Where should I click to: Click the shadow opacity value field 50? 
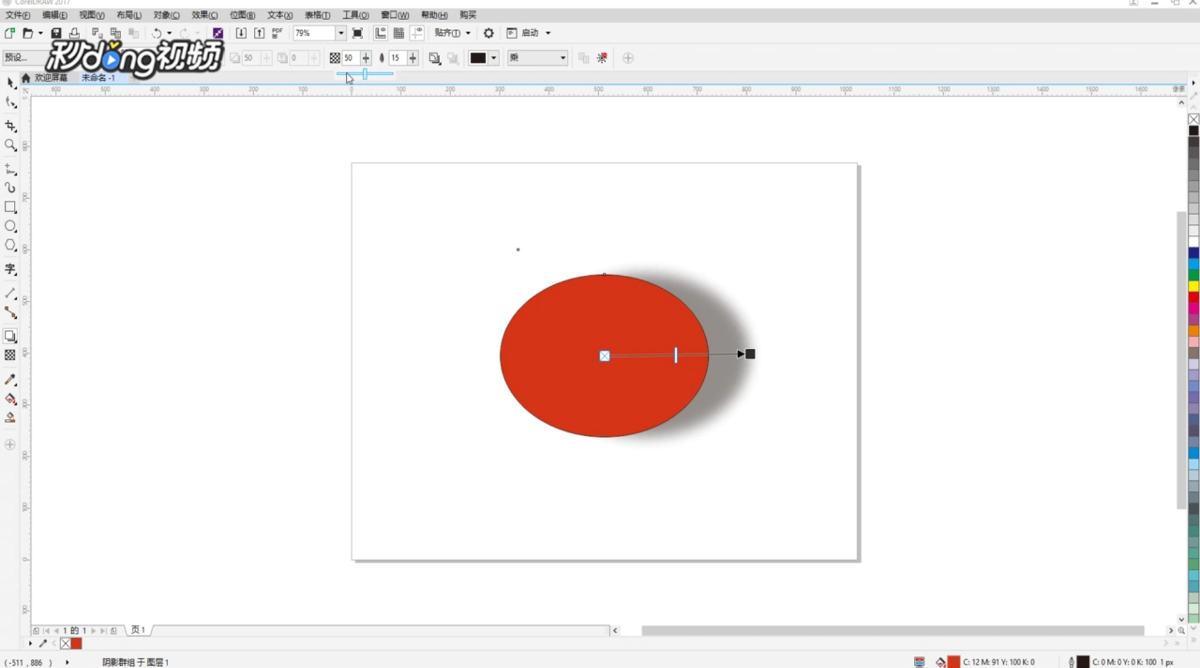350,58
